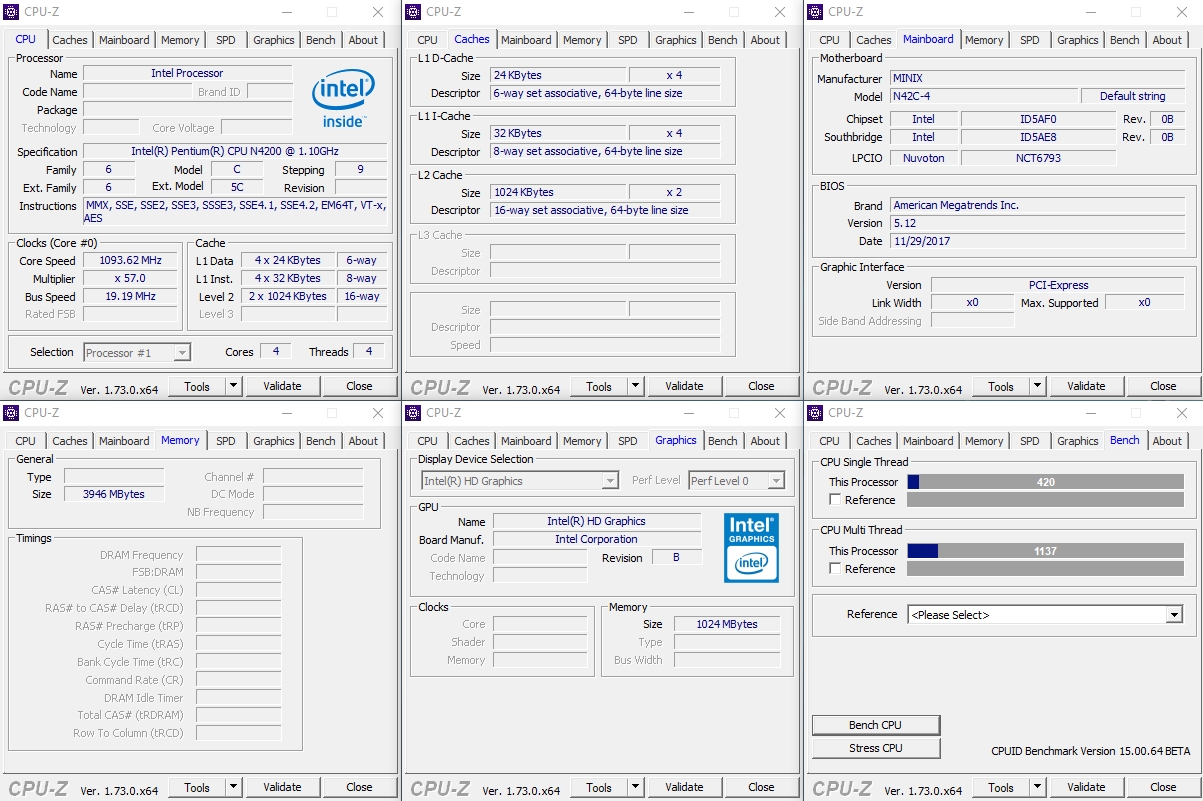Switch to the Memory tab in the Mainboard window

coord(984,40)
